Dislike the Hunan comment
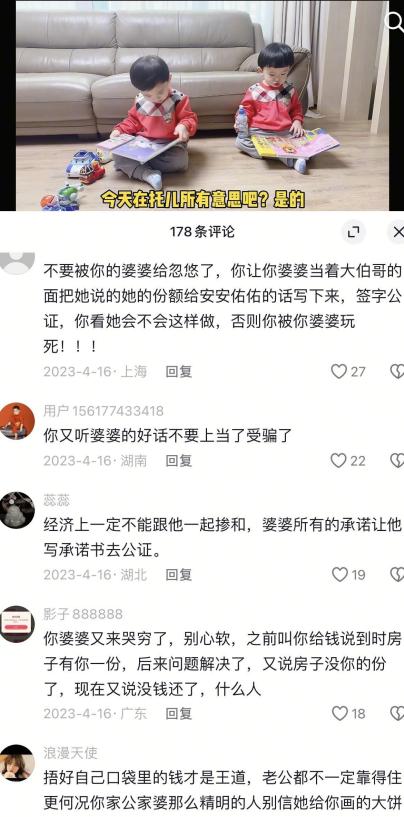The image size is (404, 817). (397, 461)
